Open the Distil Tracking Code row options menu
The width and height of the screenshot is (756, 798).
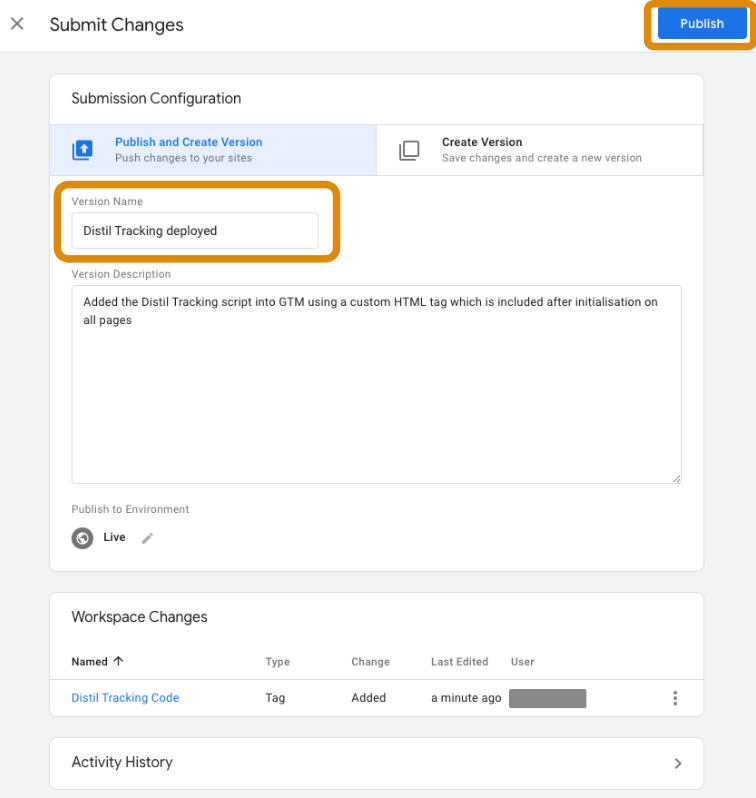(675, 698)
